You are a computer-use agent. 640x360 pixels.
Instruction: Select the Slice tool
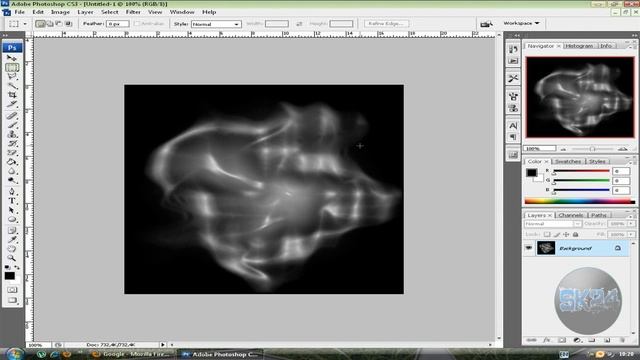point(12,104)
